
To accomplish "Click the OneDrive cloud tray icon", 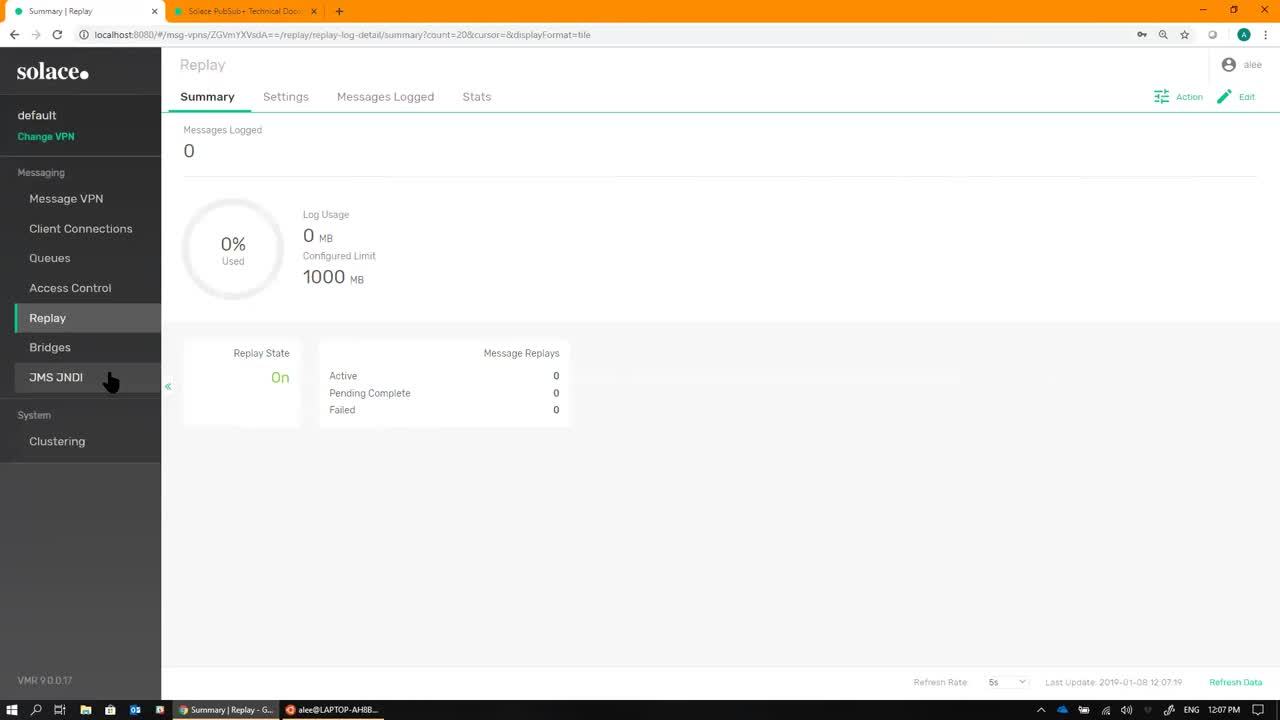I will pos(1062,710).
